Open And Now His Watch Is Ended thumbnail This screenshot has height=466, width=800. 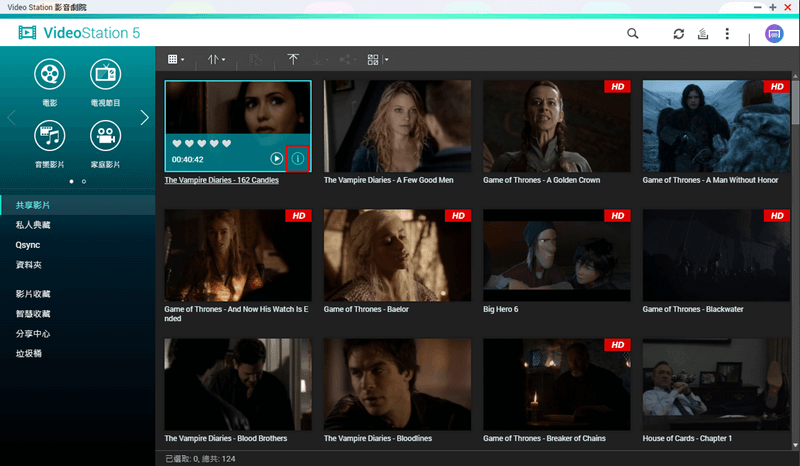238,255
